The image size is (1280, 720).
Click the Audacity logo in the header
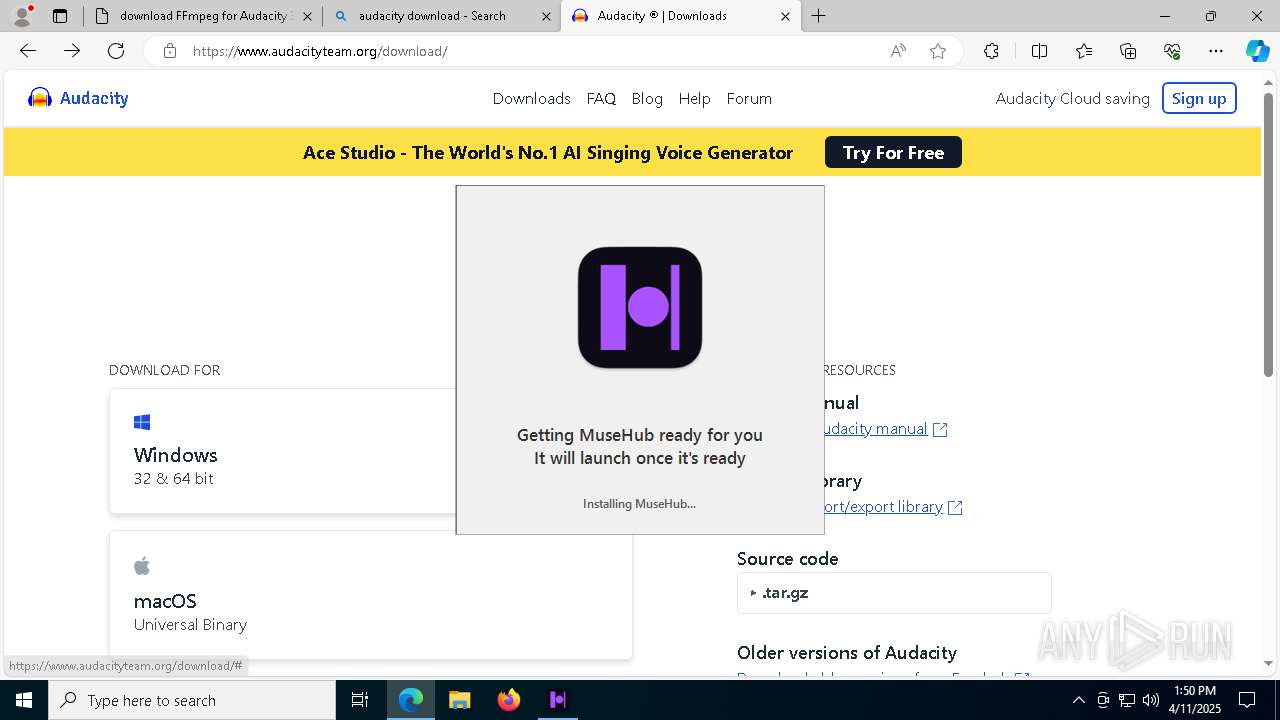78,98
